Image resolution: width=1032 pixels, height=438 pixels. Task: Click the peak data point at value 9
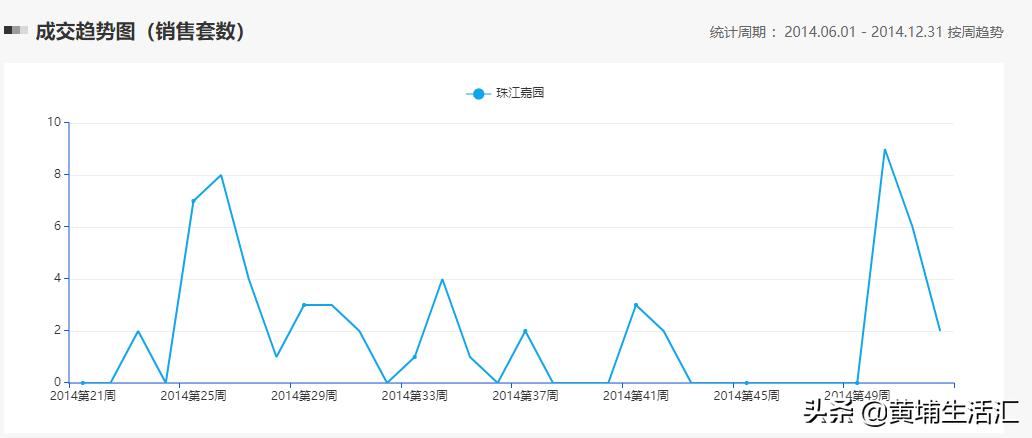pos(885,149)
